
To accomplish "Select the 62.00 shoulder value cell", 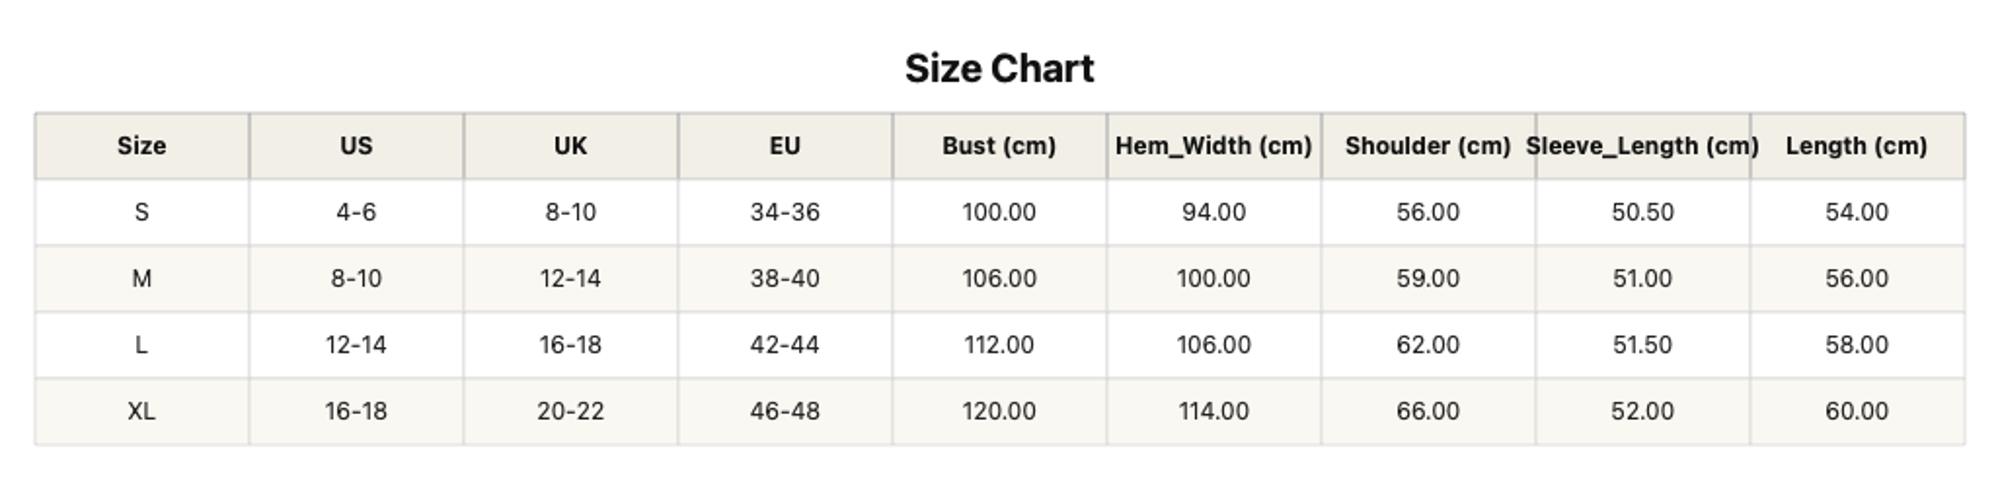I will click(1428, 345).
